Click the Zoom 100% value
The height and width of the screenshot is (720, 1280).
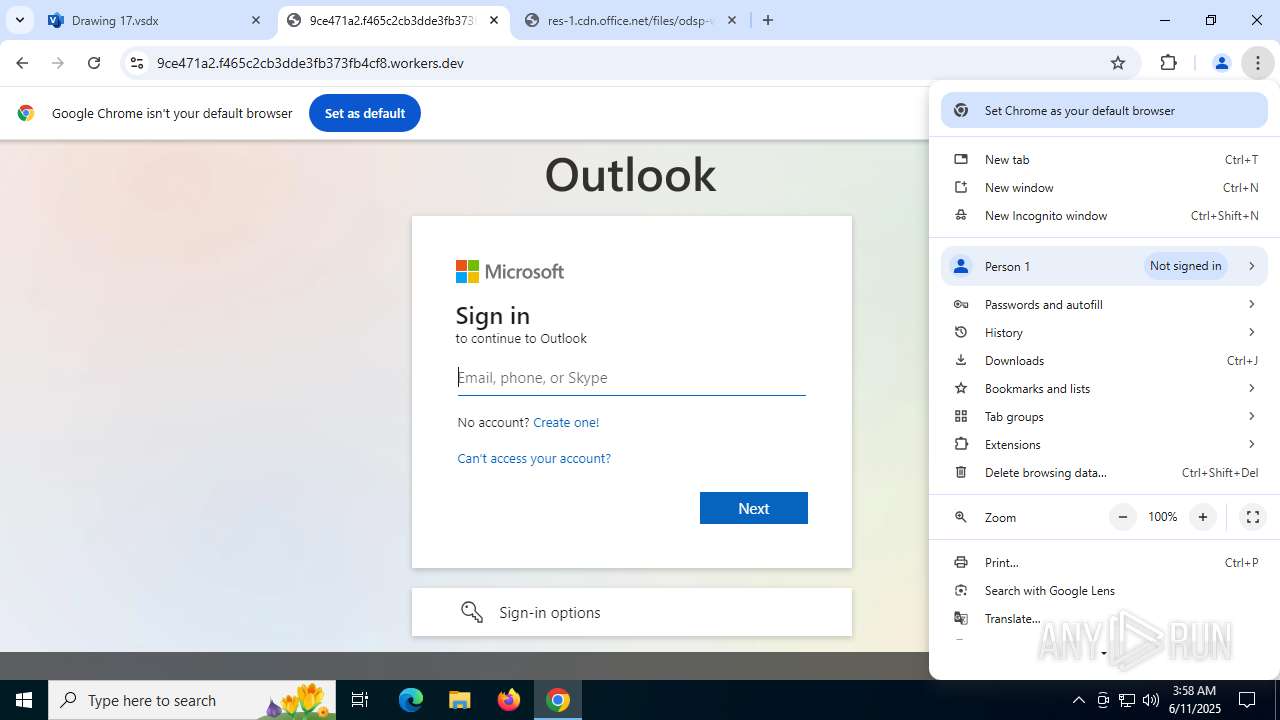[1162, 517]
